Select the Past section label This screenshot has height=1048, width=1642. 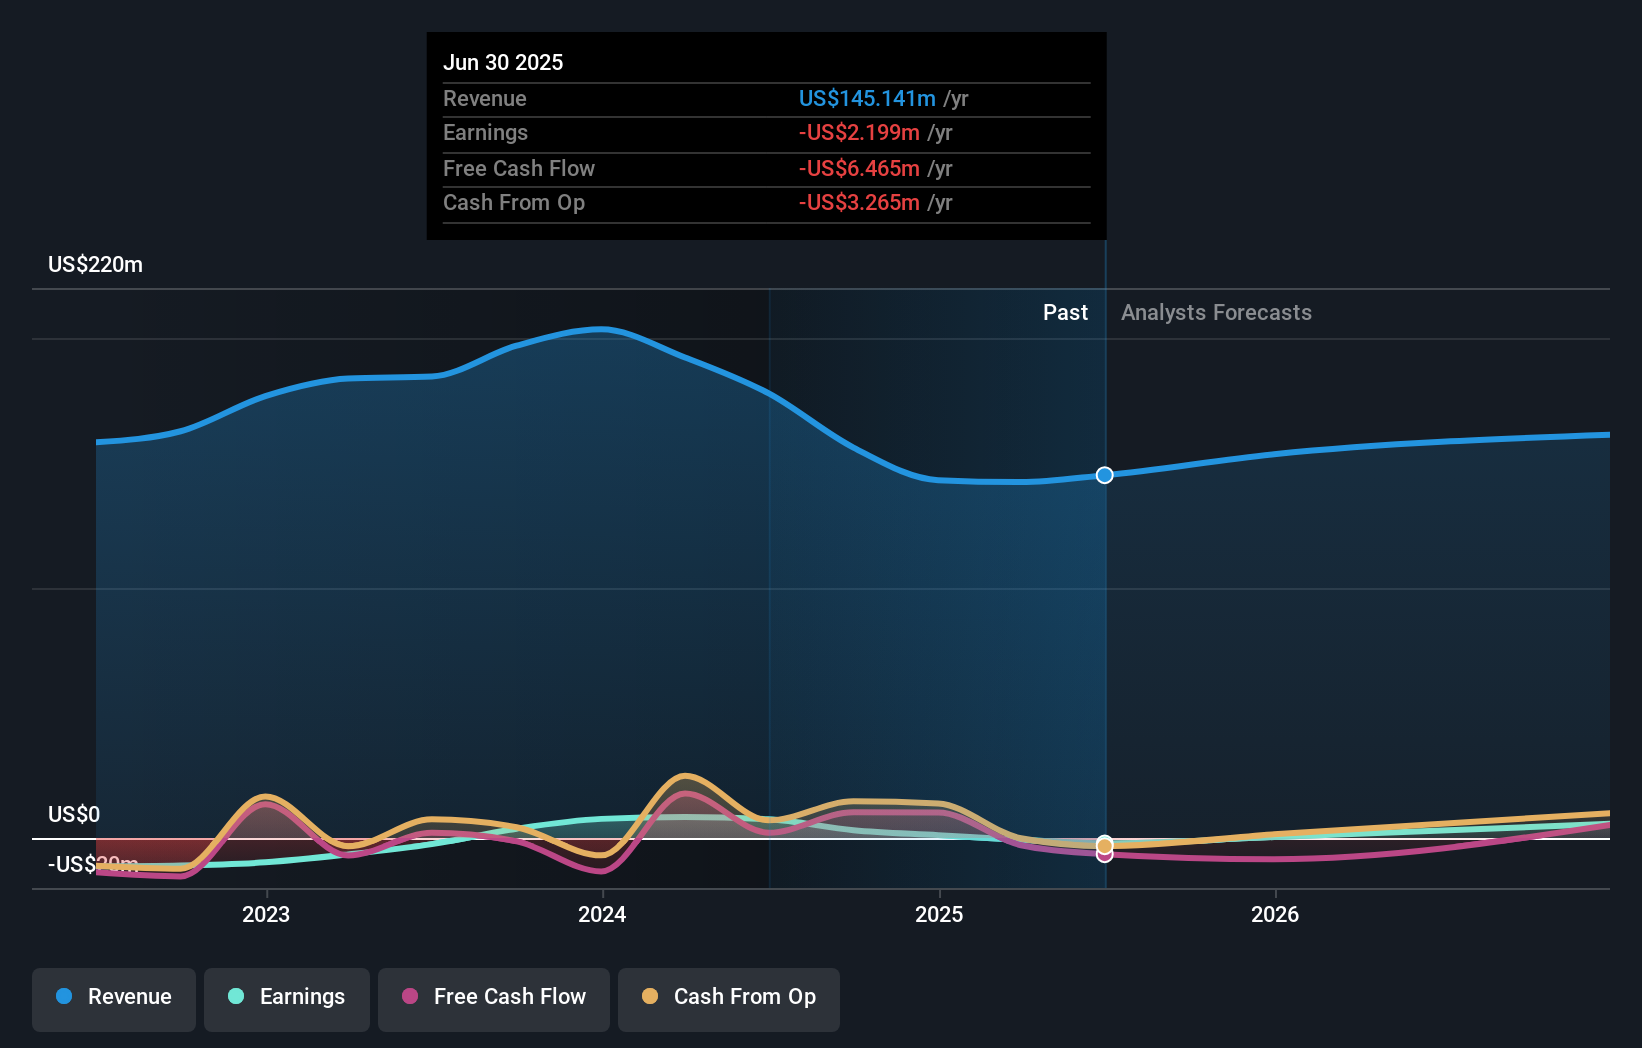(1065, 312)
